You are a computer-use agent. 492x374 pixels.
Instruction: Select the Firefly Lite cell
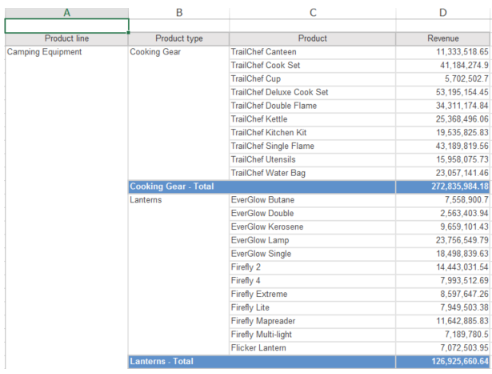(x=312, y=308)
